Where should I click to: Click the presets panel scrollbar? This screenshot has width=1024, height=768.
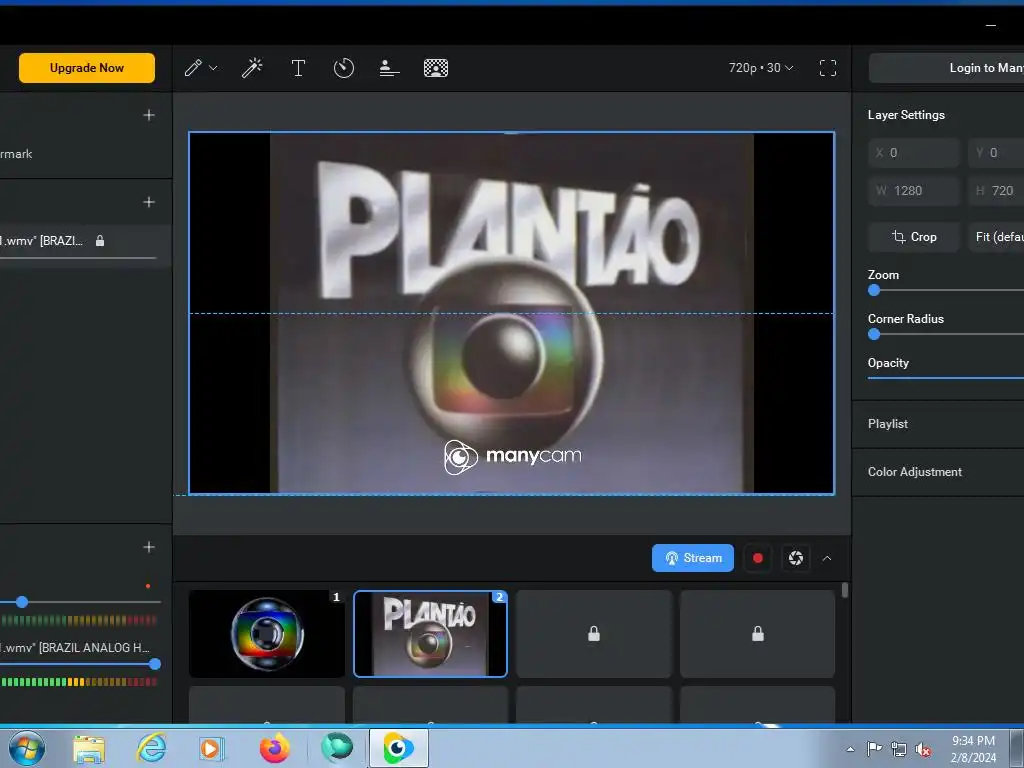point(845,590)
